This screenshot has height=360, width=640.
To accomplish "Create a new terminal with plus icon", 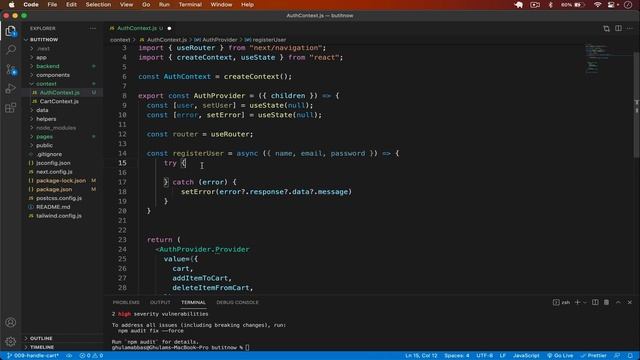I will click(x=577, y=302).
